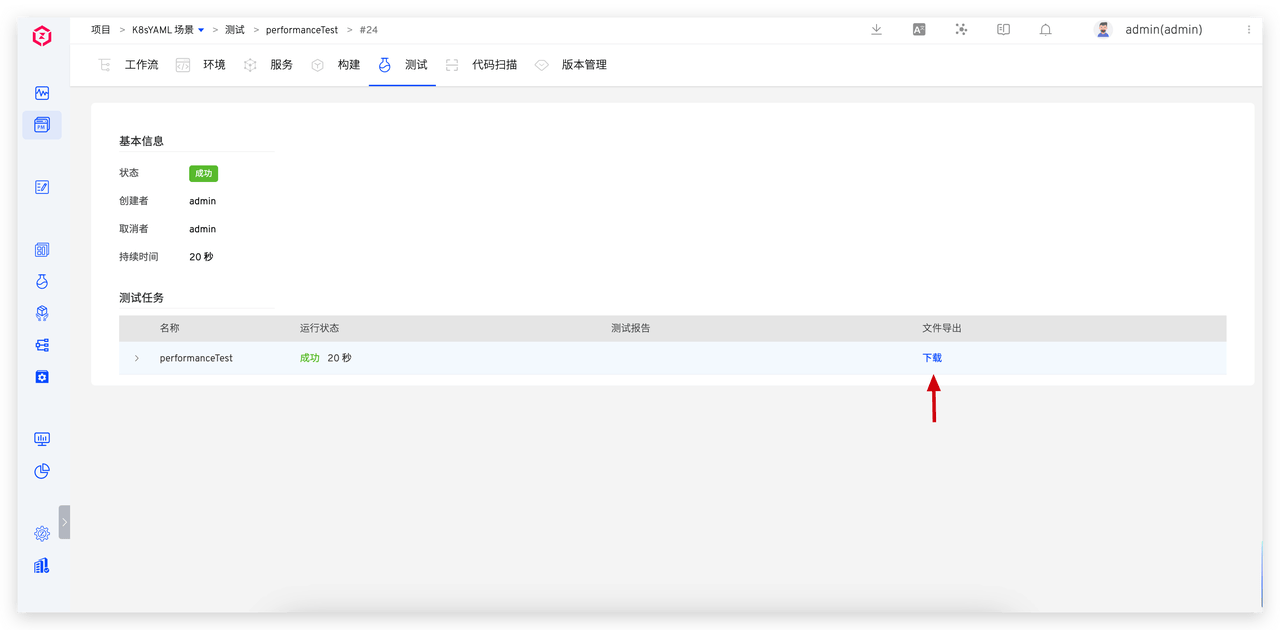Open the pie chart icon in sidebar
The width and height of the screenshot is (1280, 630).
(x=42, y=471)
